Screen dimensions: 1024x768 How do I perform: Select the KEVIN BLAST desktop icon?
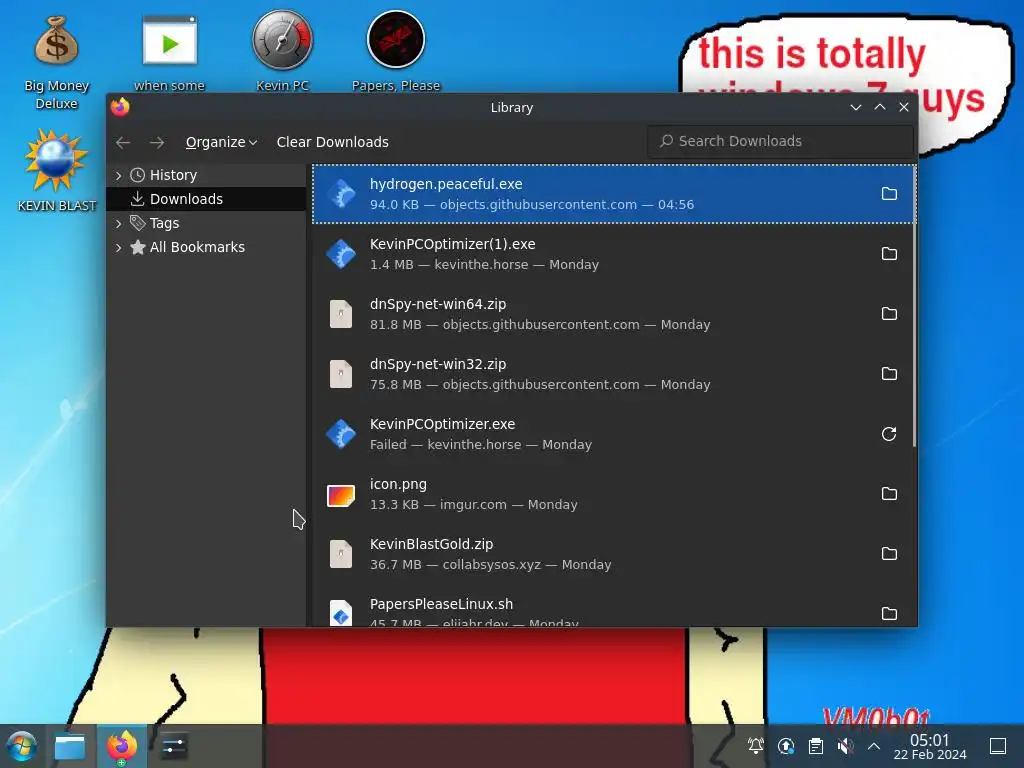click(56, 170)
